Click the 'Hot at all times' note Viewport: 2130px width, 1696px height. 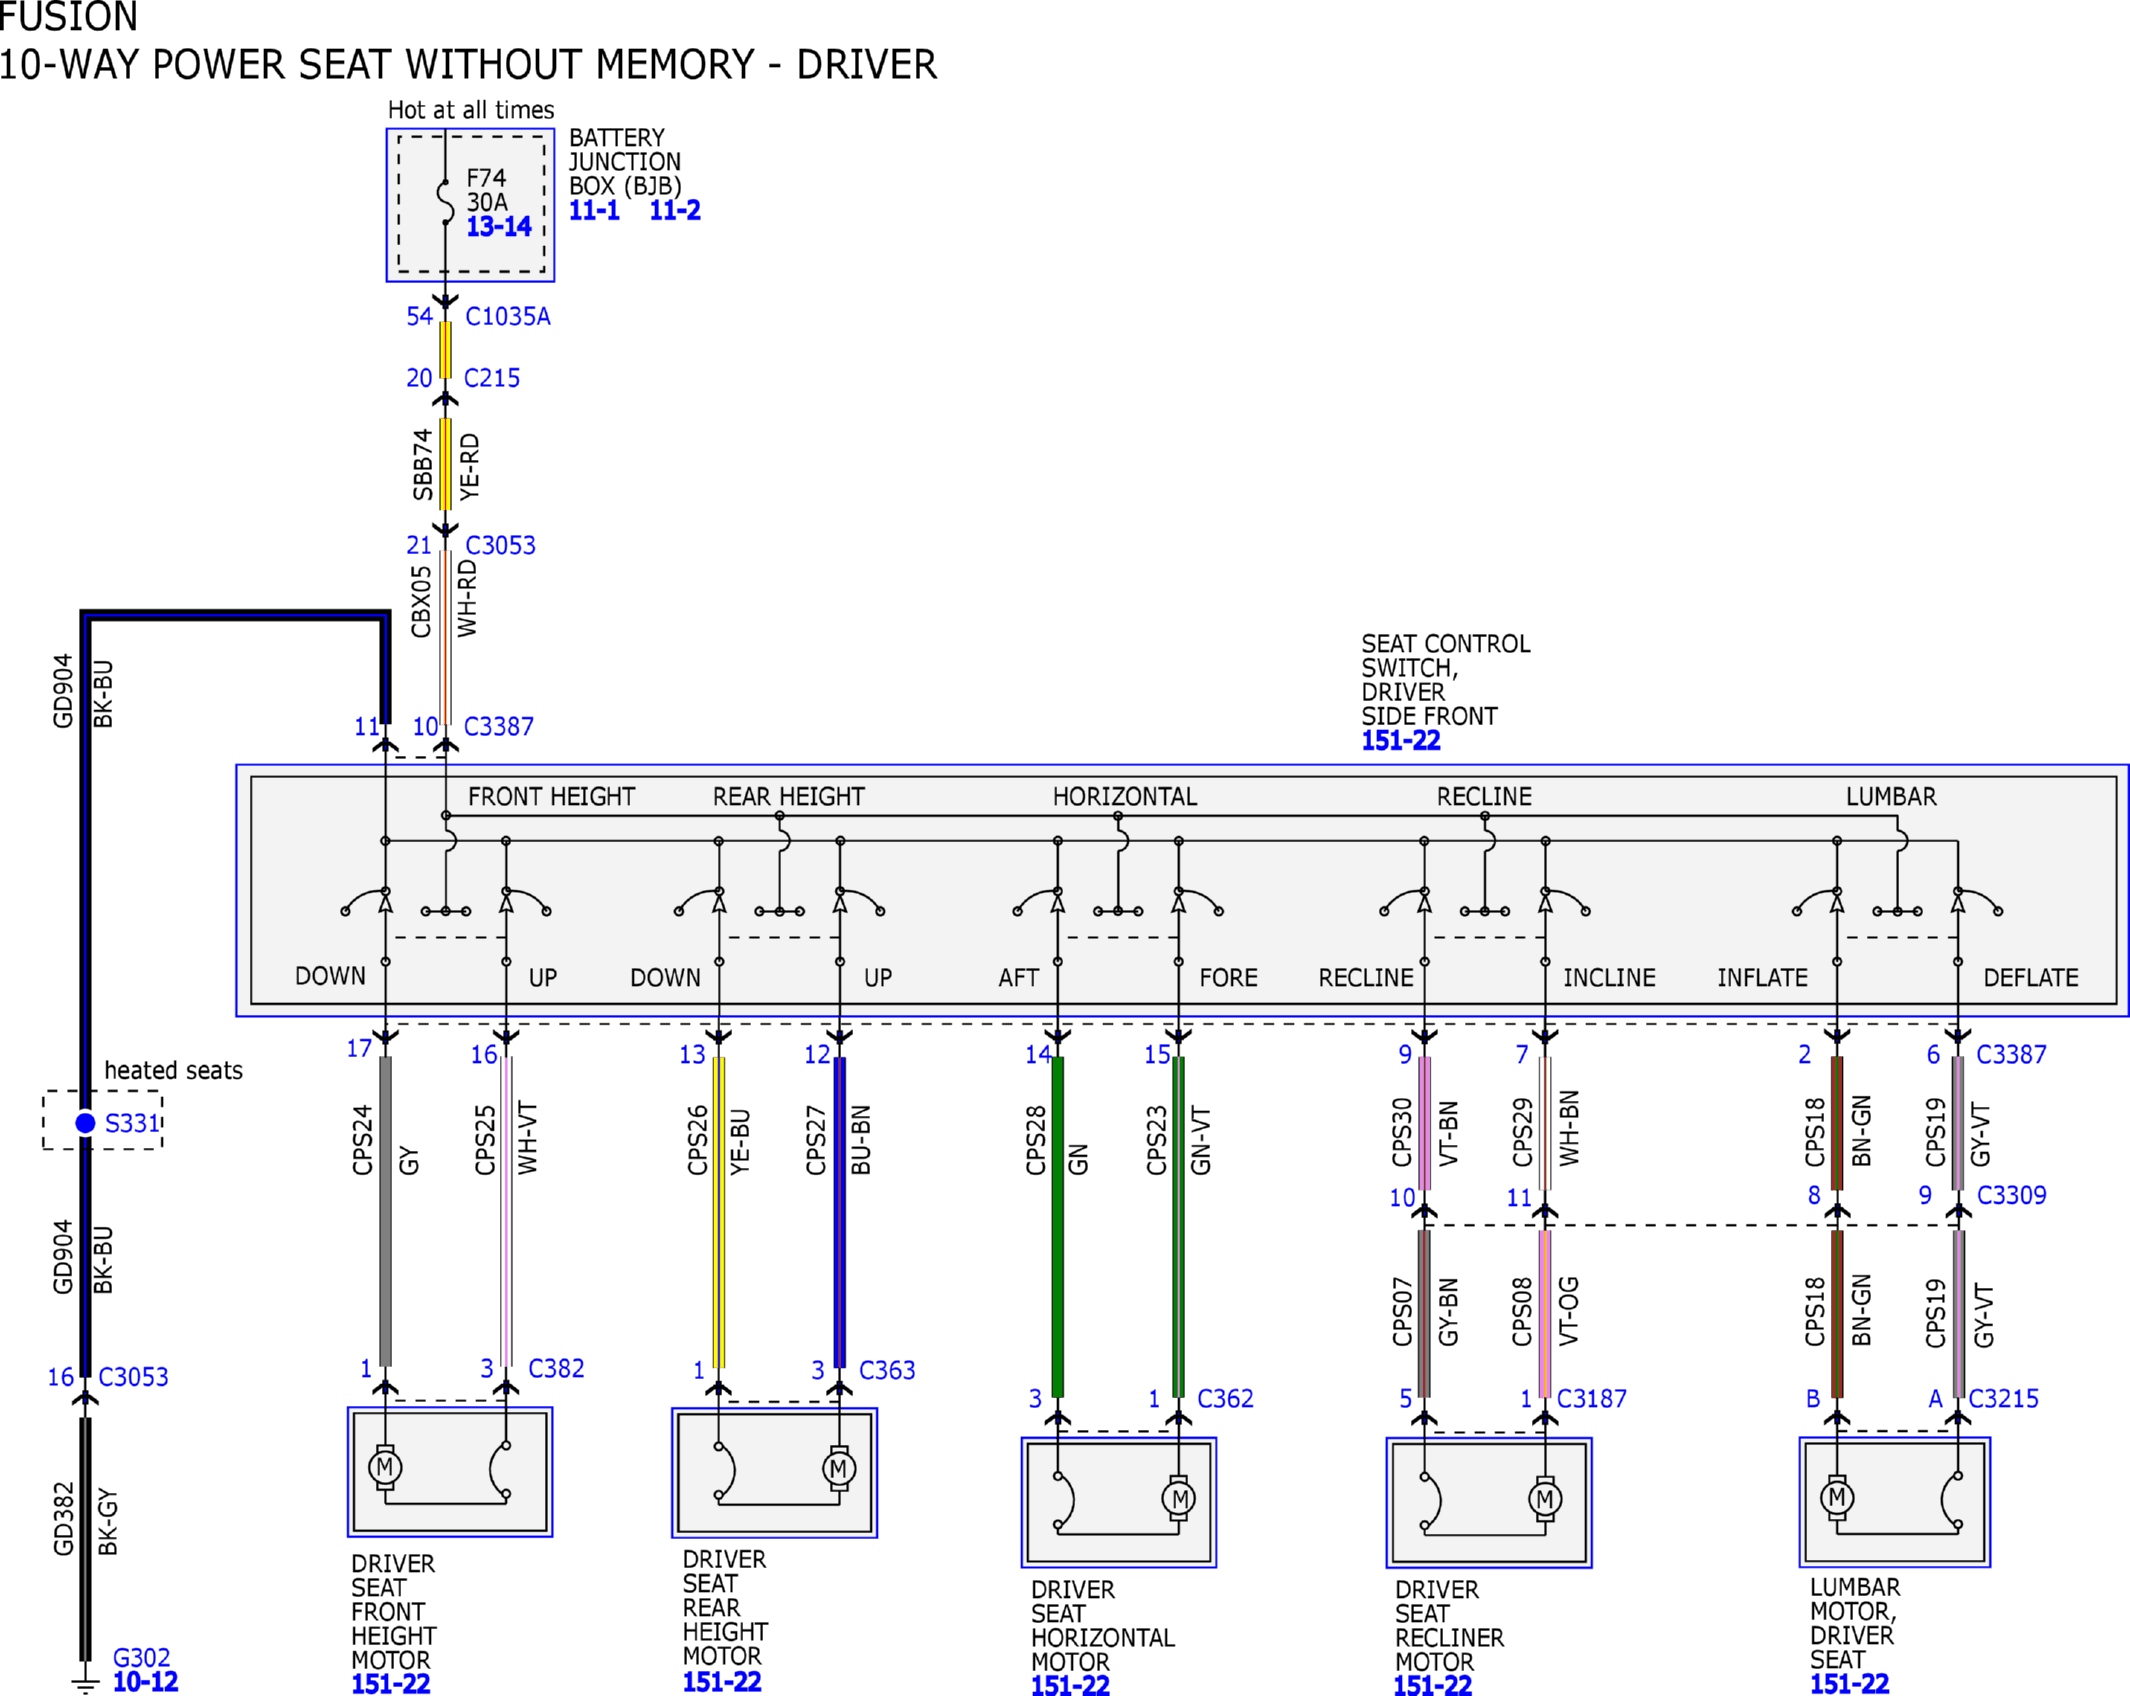pyautogui.click(x=471, y=110)
